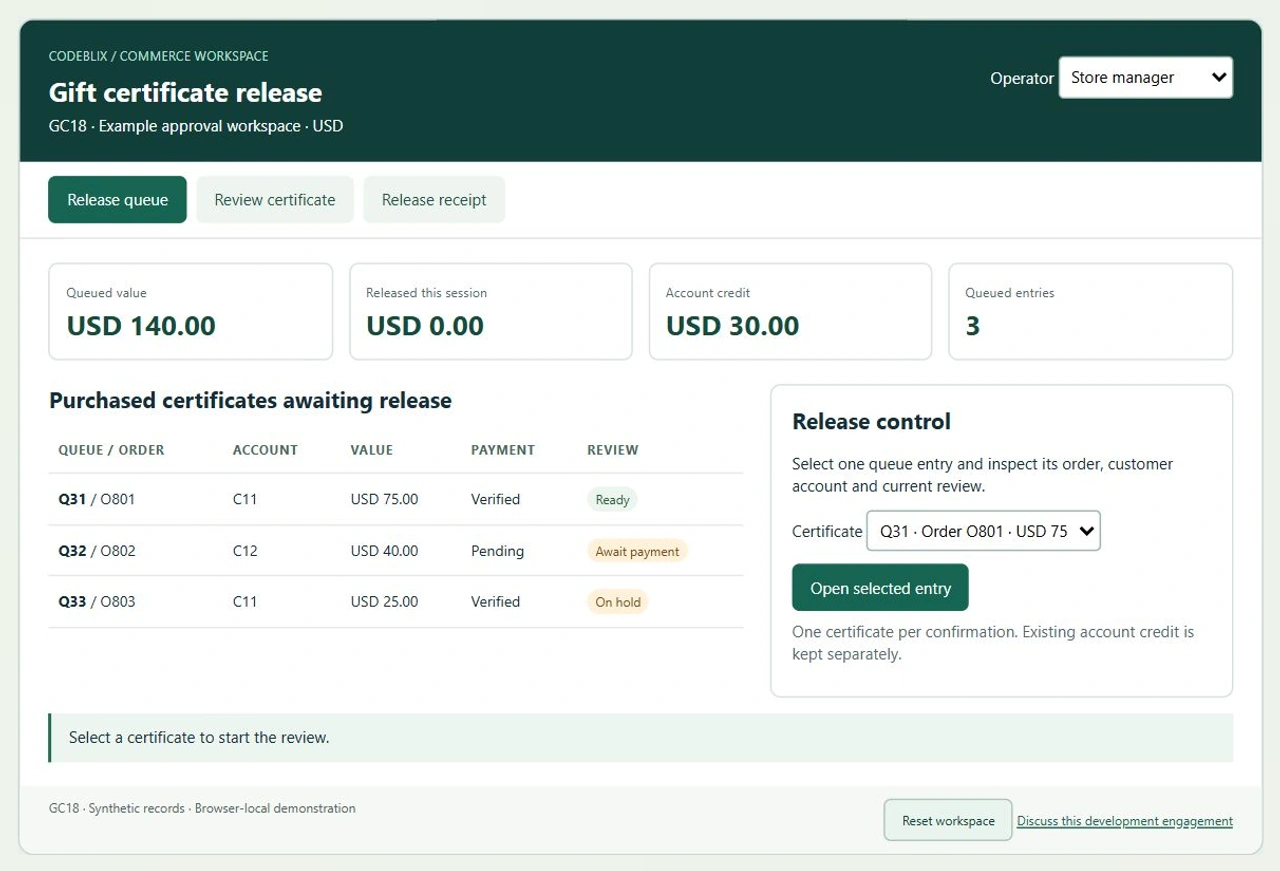Viewport: 1280px width, 871px height.
Task: Click the Verified payment in Q31 row
Action: [495, 499]
